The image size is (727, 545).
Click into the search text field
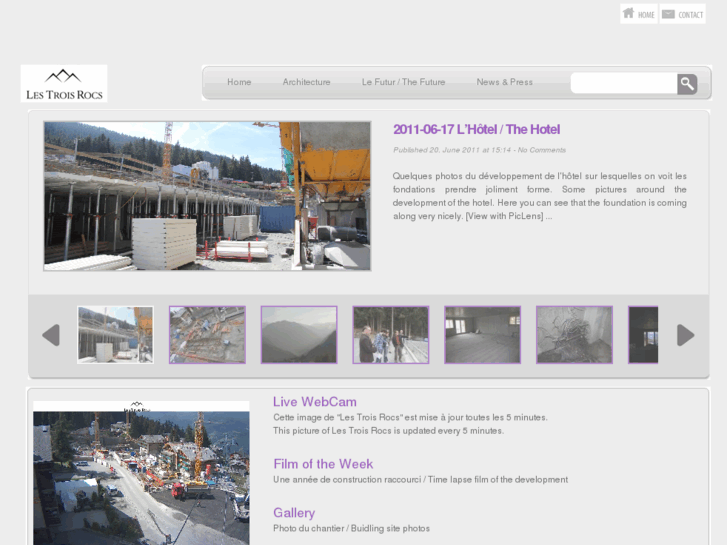click(624, 83)
